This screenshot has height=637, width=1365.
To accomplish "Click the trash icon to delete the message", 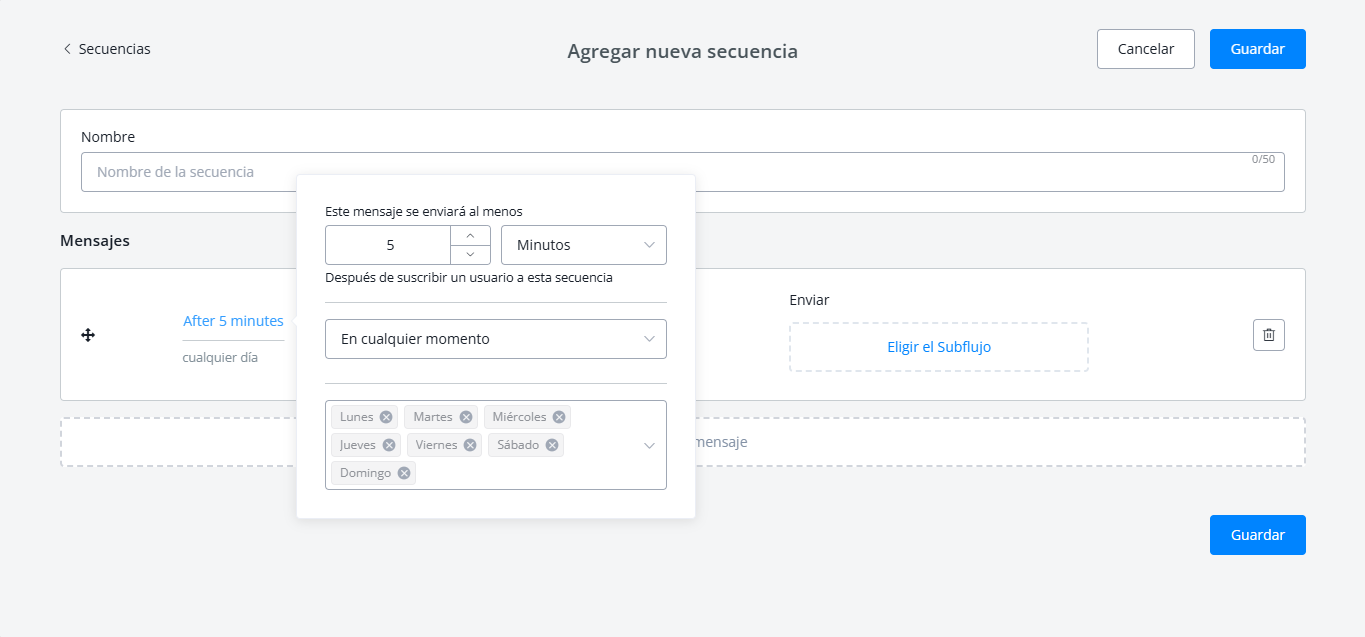I will 1268,335.
